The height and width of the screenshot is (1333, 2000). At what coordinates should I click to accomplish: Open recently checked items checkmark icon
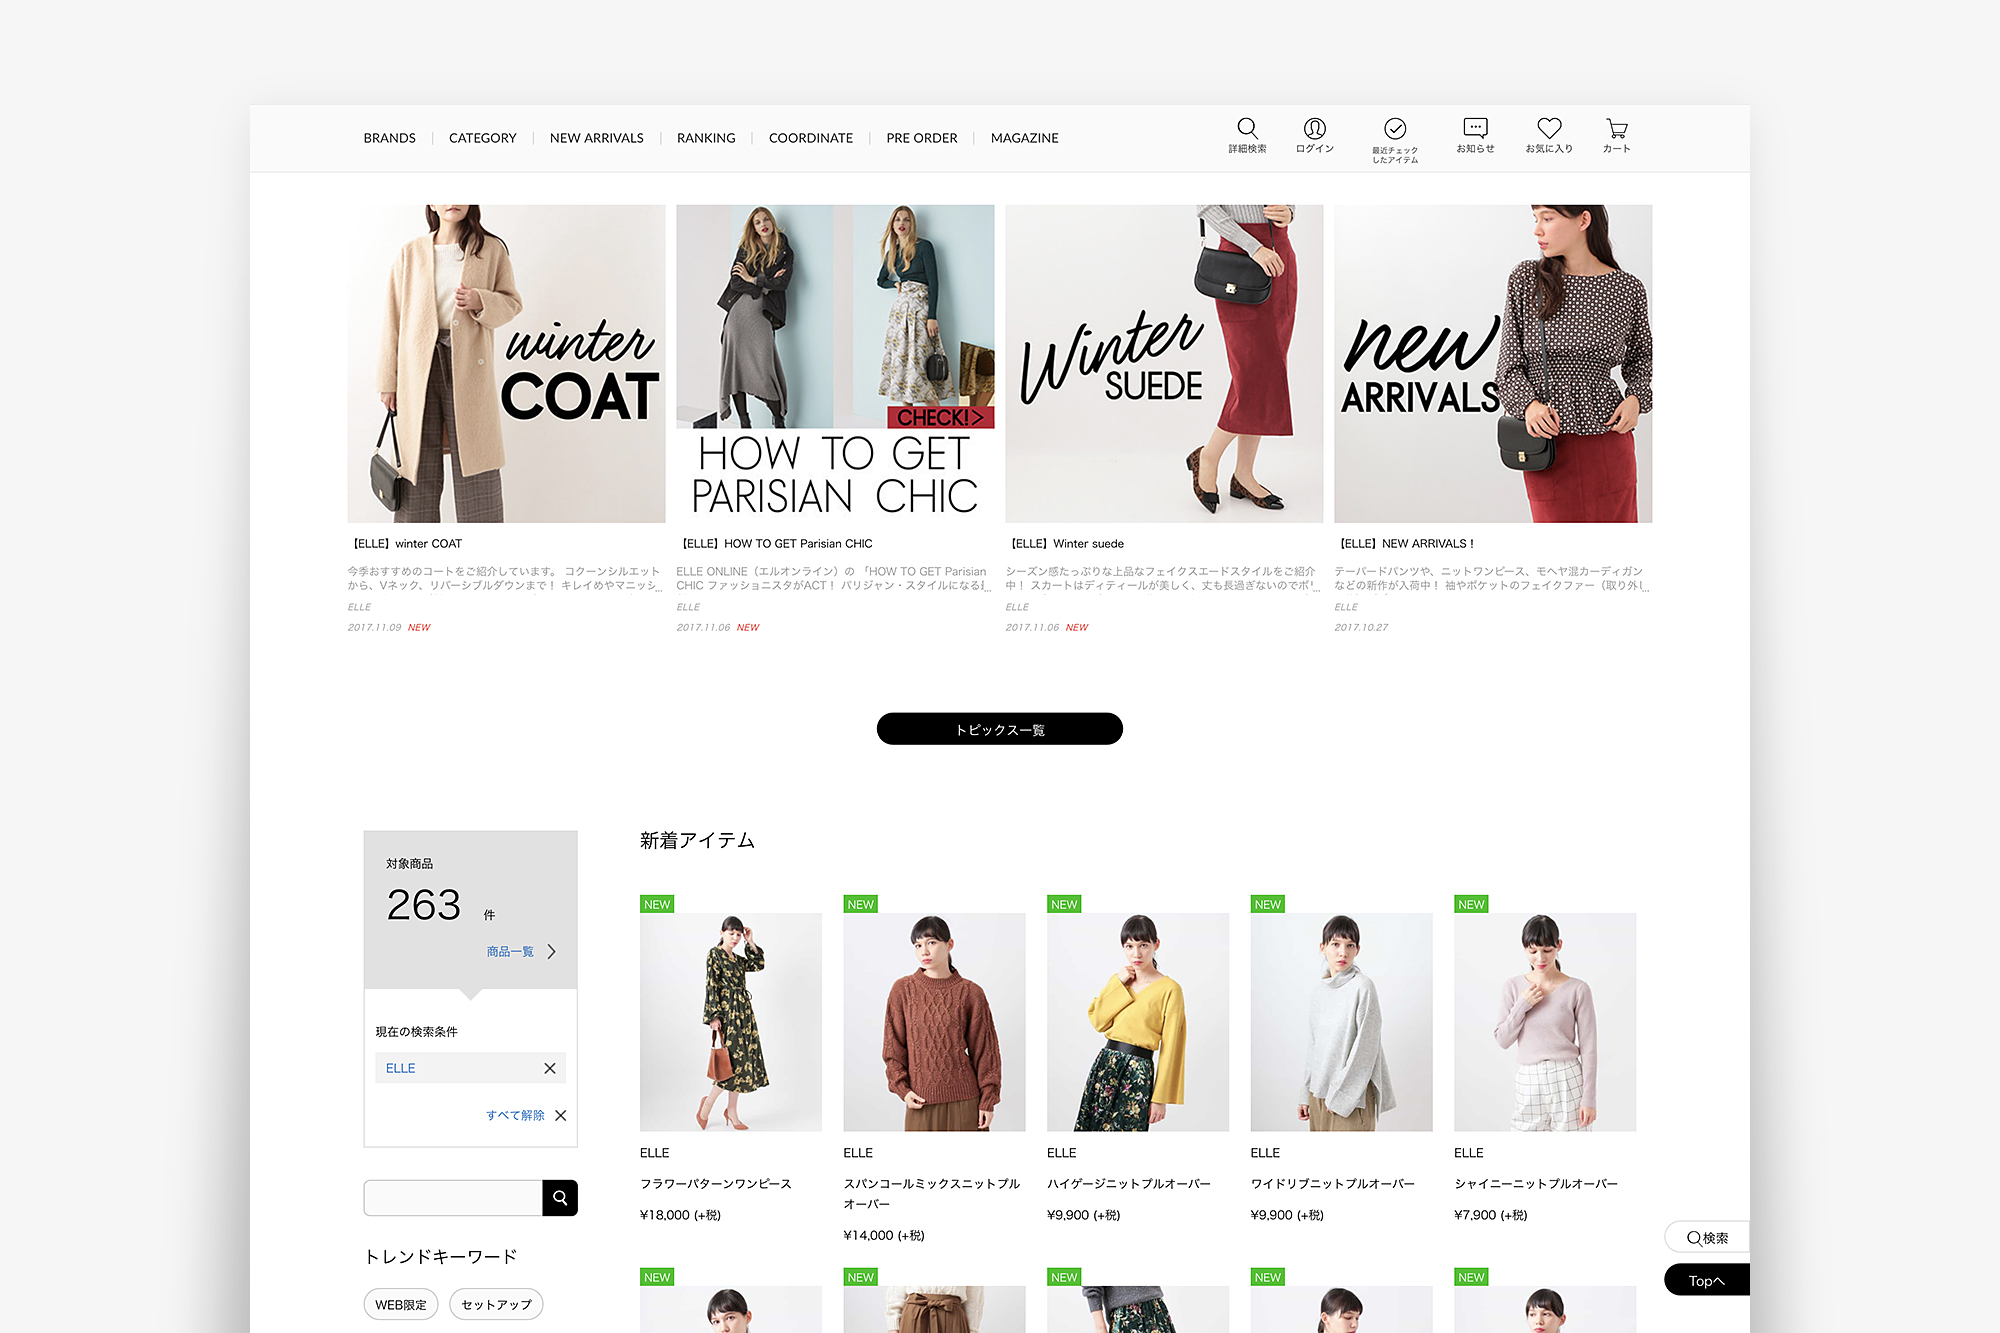[x=1395, y=129]
